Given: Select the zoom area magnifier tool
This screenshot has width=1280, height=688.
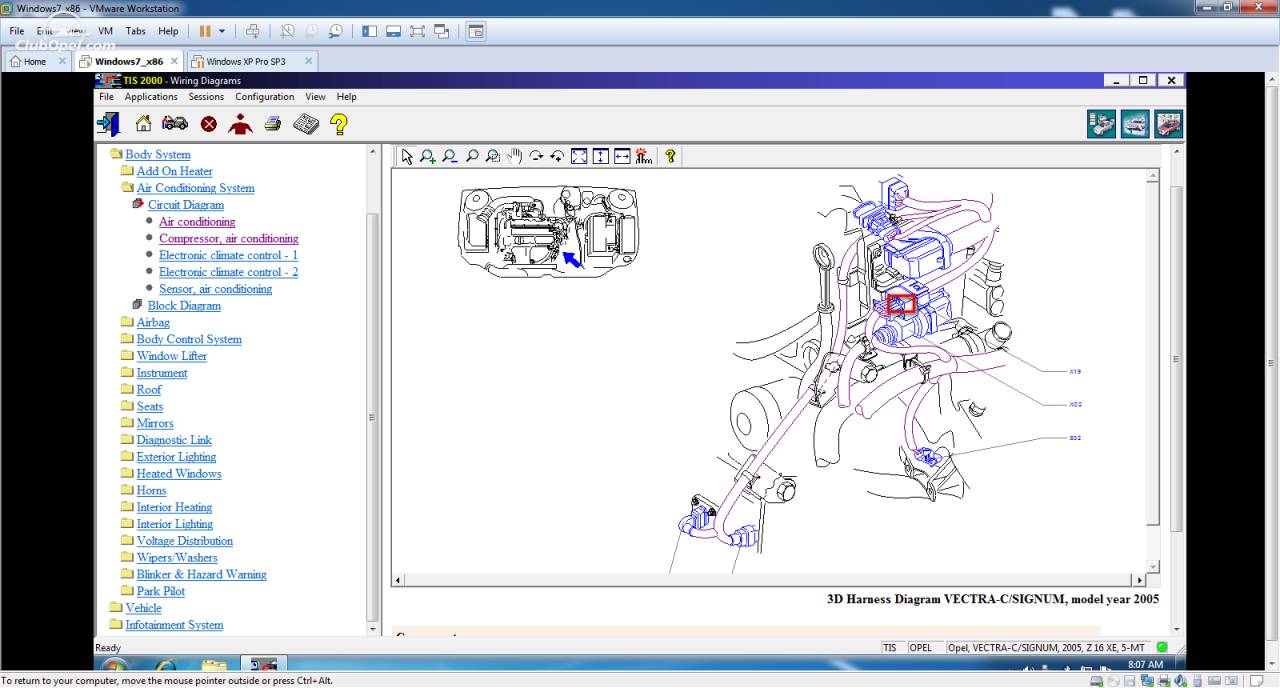Looking at the screenshot, I should [493, 156].
